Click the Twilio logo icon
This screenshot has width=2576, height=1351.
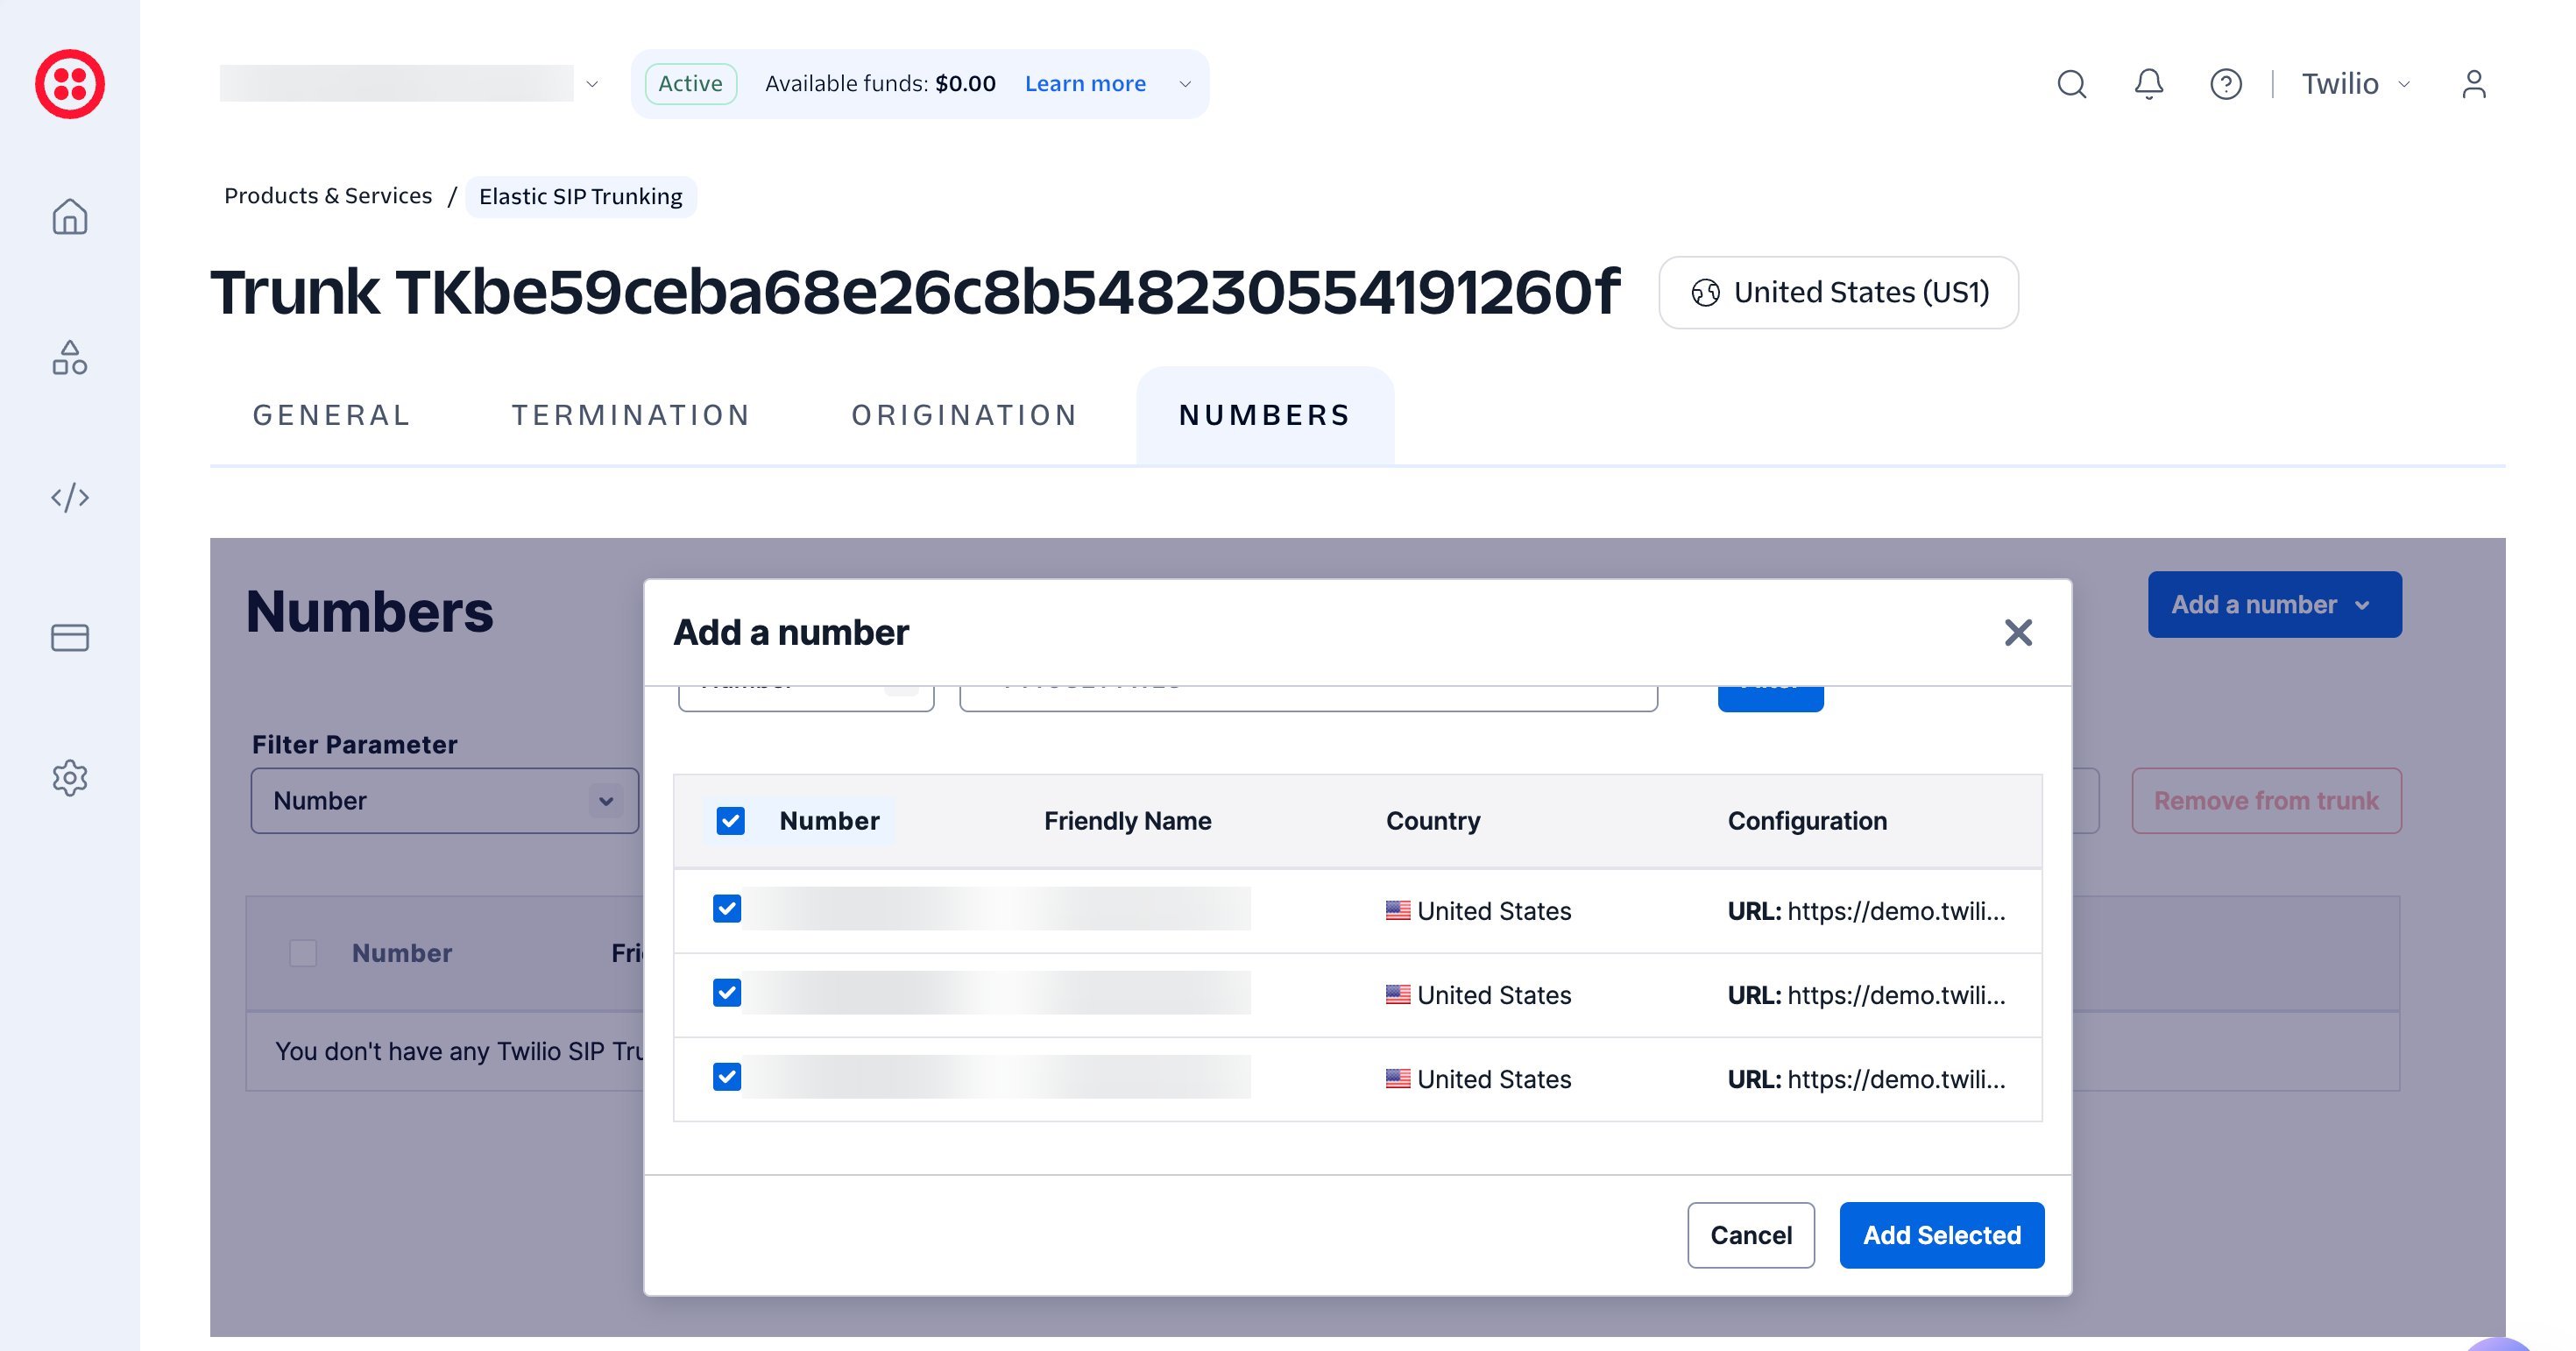[x=70, y=84]
